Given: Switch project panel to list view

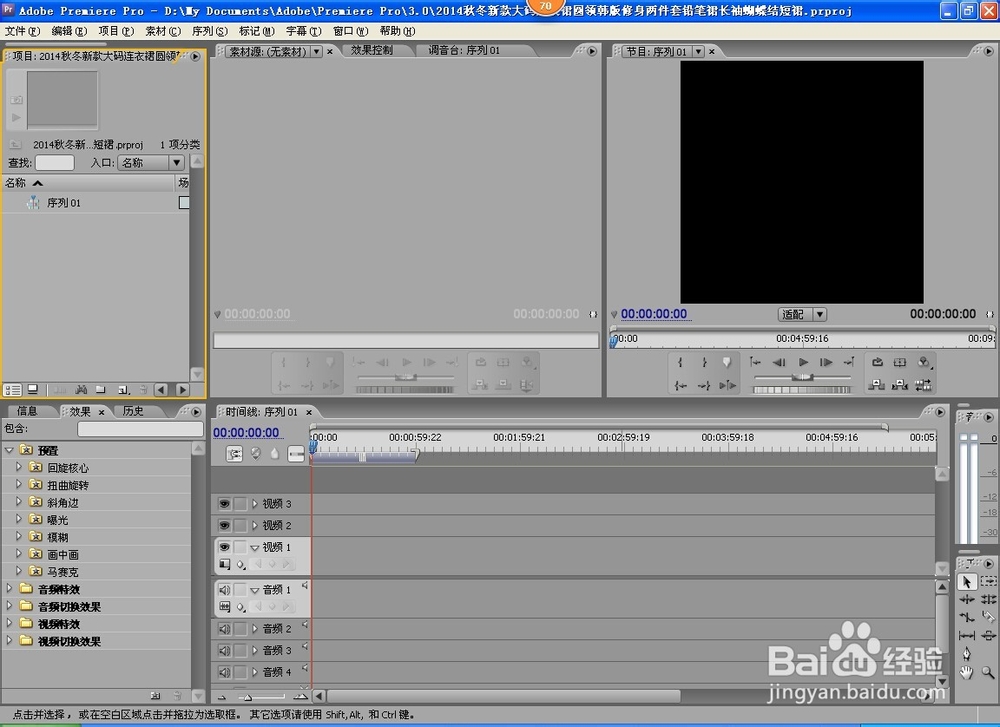Looking at the screenshot, I should (x=12, y=390).
